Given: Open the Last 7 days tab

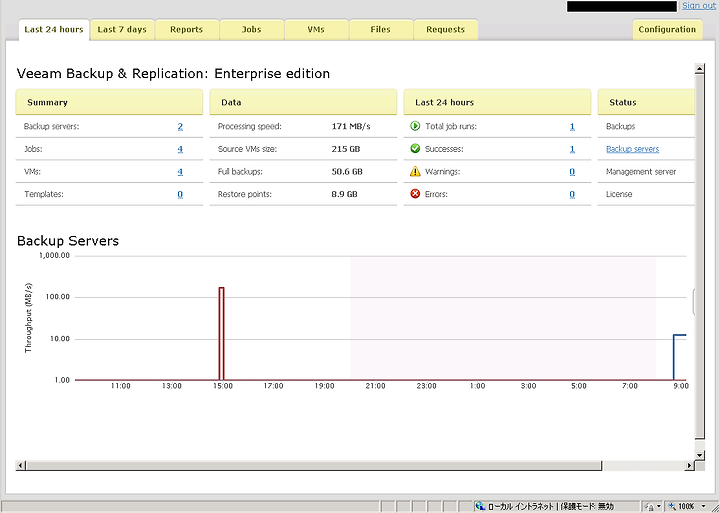Looking at the screenshot, I should click(x=122, y=29).
